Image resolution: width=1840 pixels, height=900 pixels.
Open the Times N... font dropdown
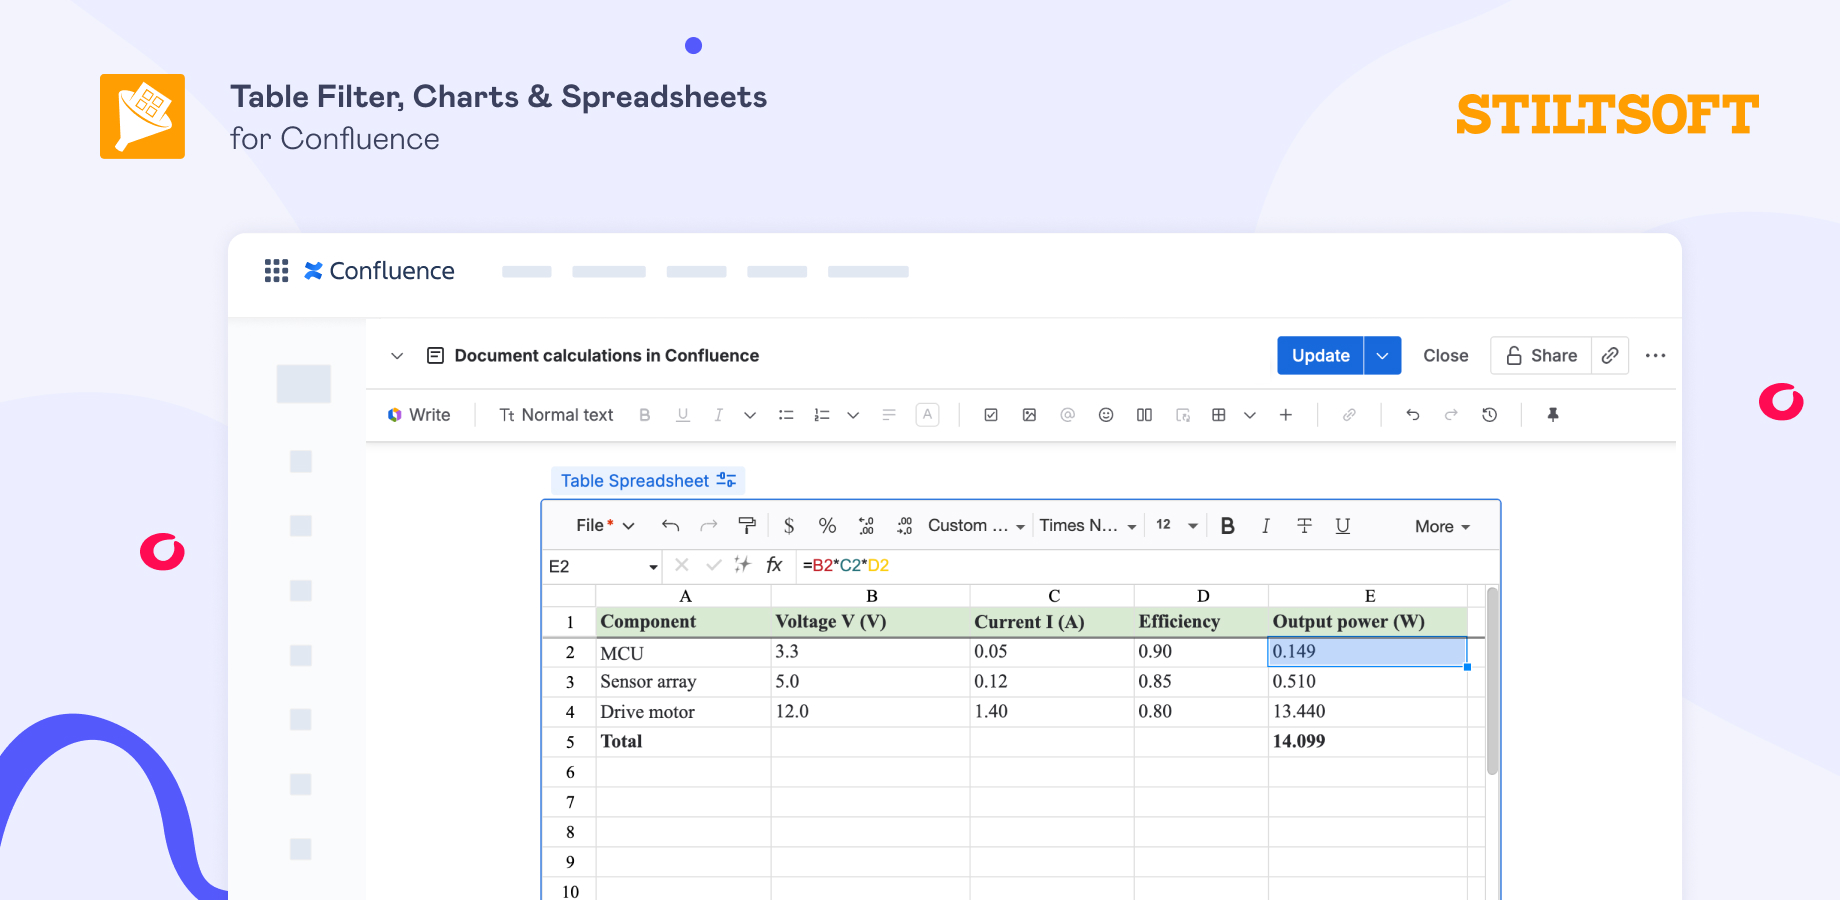point(1088,526)
